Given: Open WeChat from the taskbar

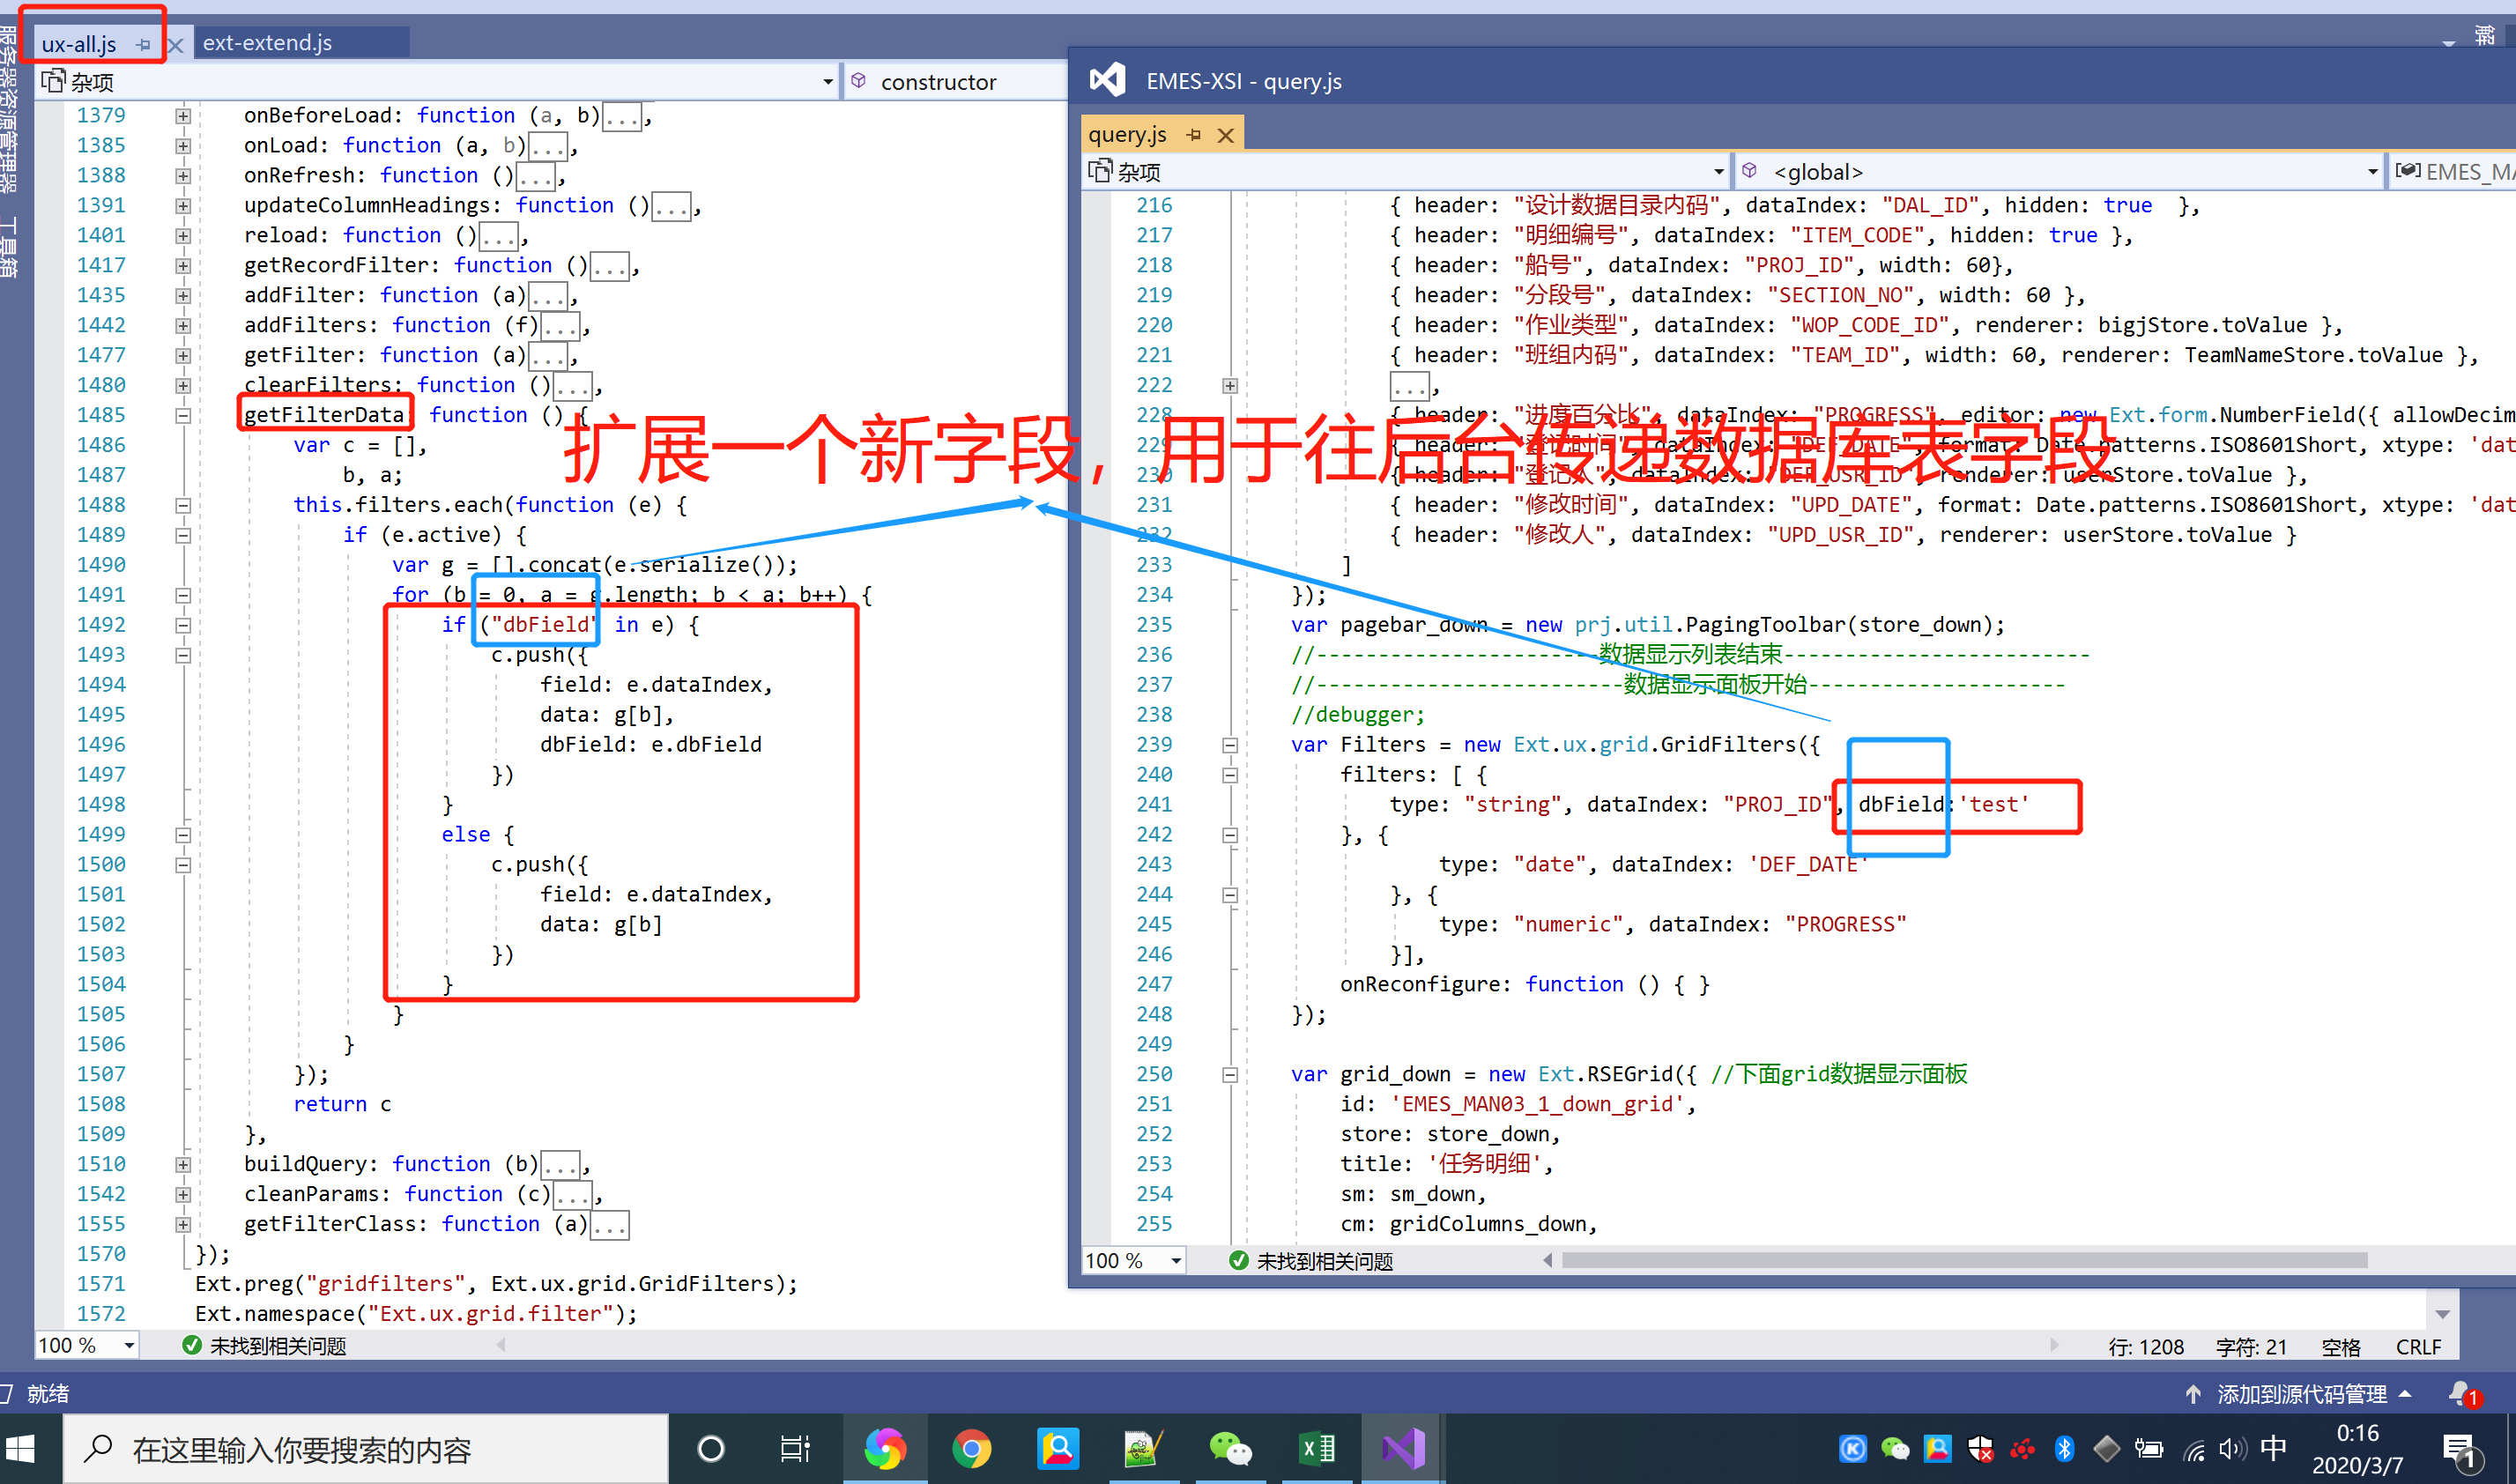Looking at the screenshot, I should [x=1230, y=1449].
